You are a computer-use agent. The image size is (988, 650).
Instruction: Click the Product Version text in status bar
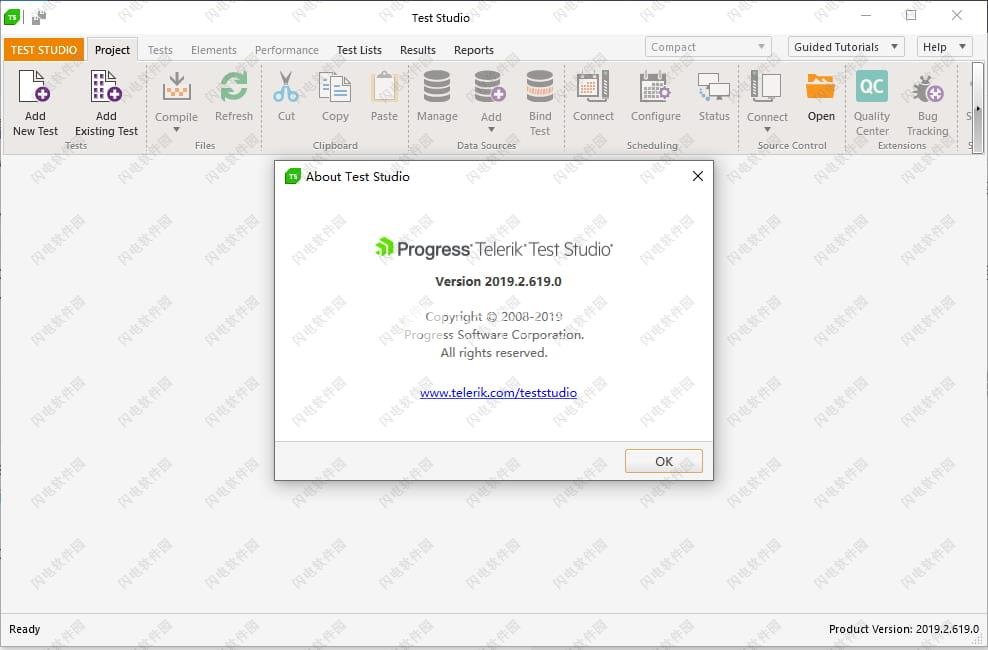tap(904, 629)
